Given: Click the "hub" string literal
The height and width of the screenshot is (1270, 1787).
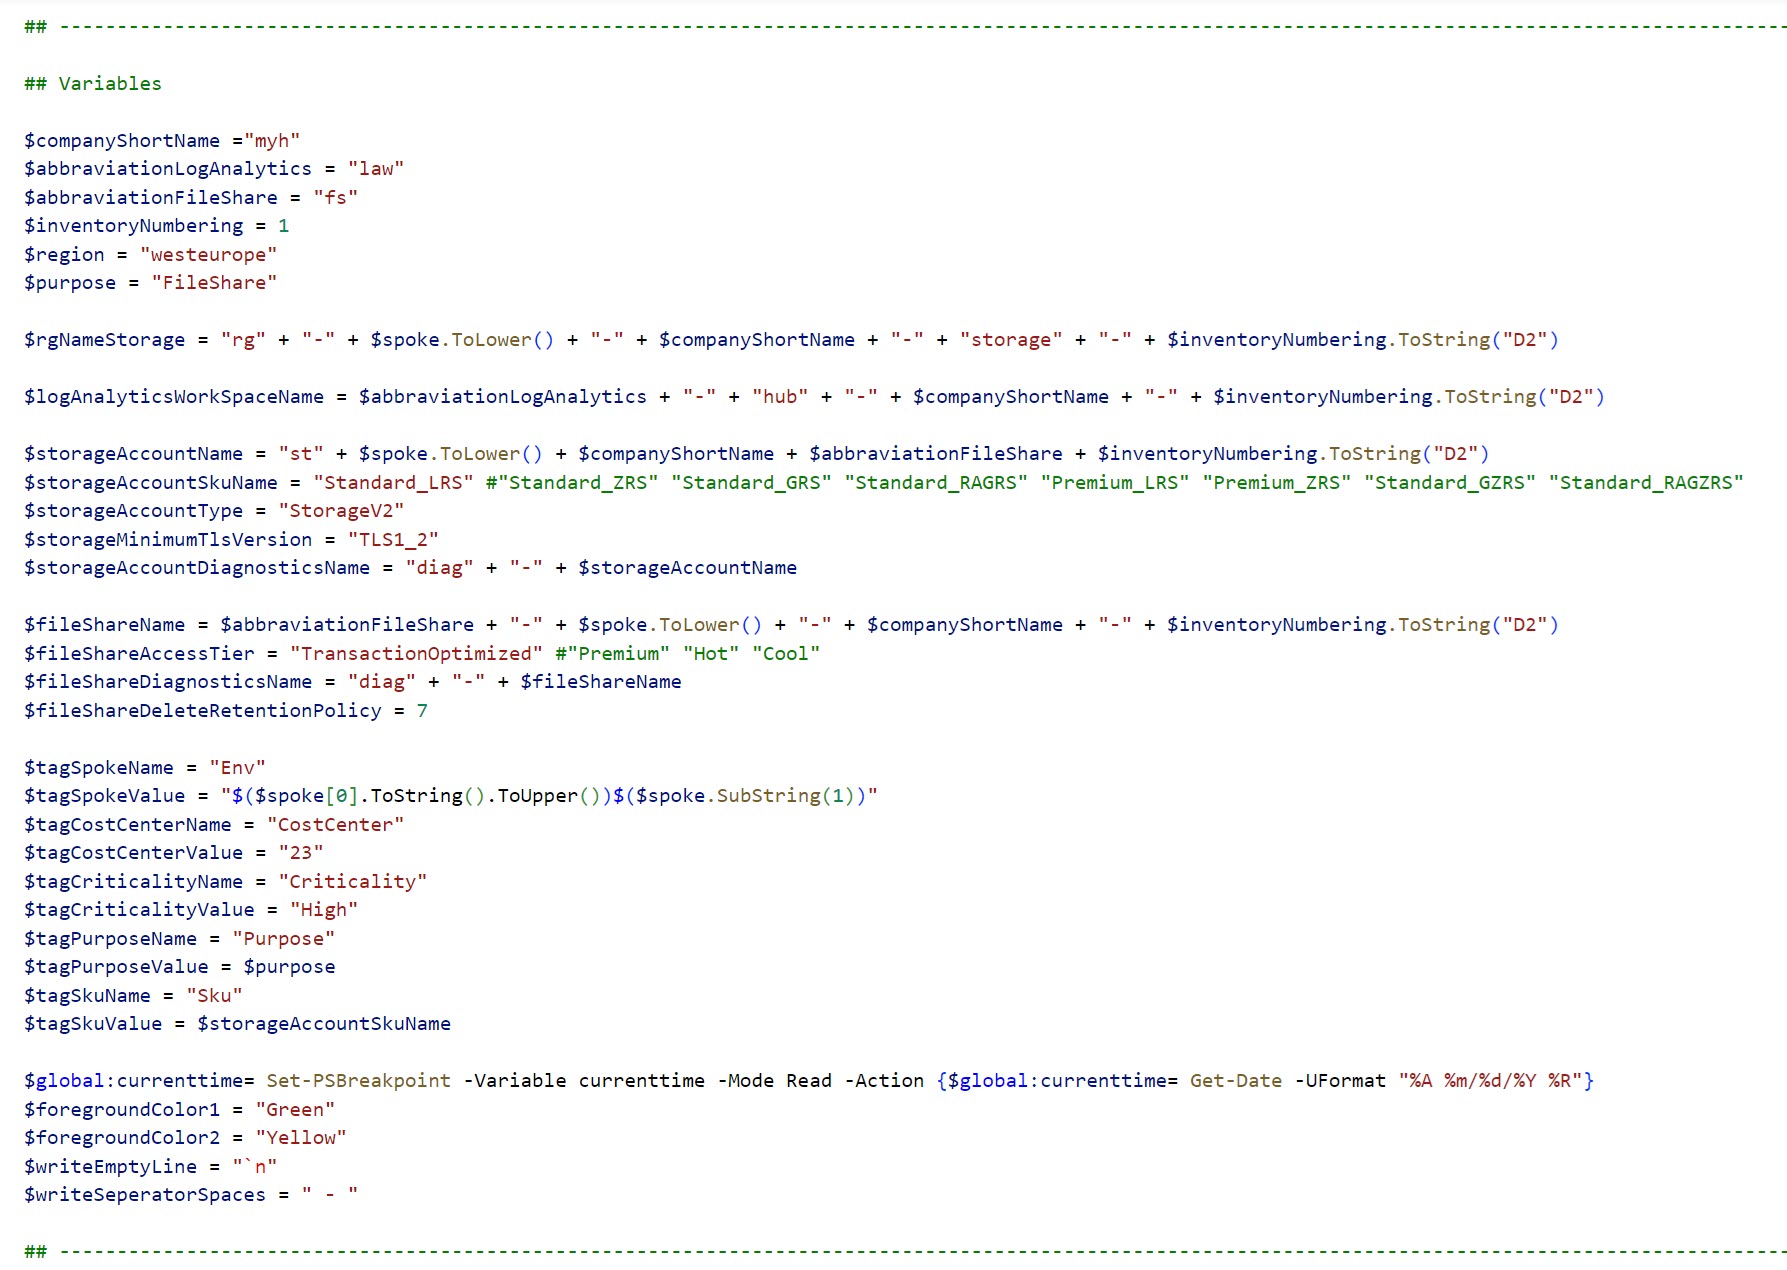Looking at the screenshot, I should (780, 397).
